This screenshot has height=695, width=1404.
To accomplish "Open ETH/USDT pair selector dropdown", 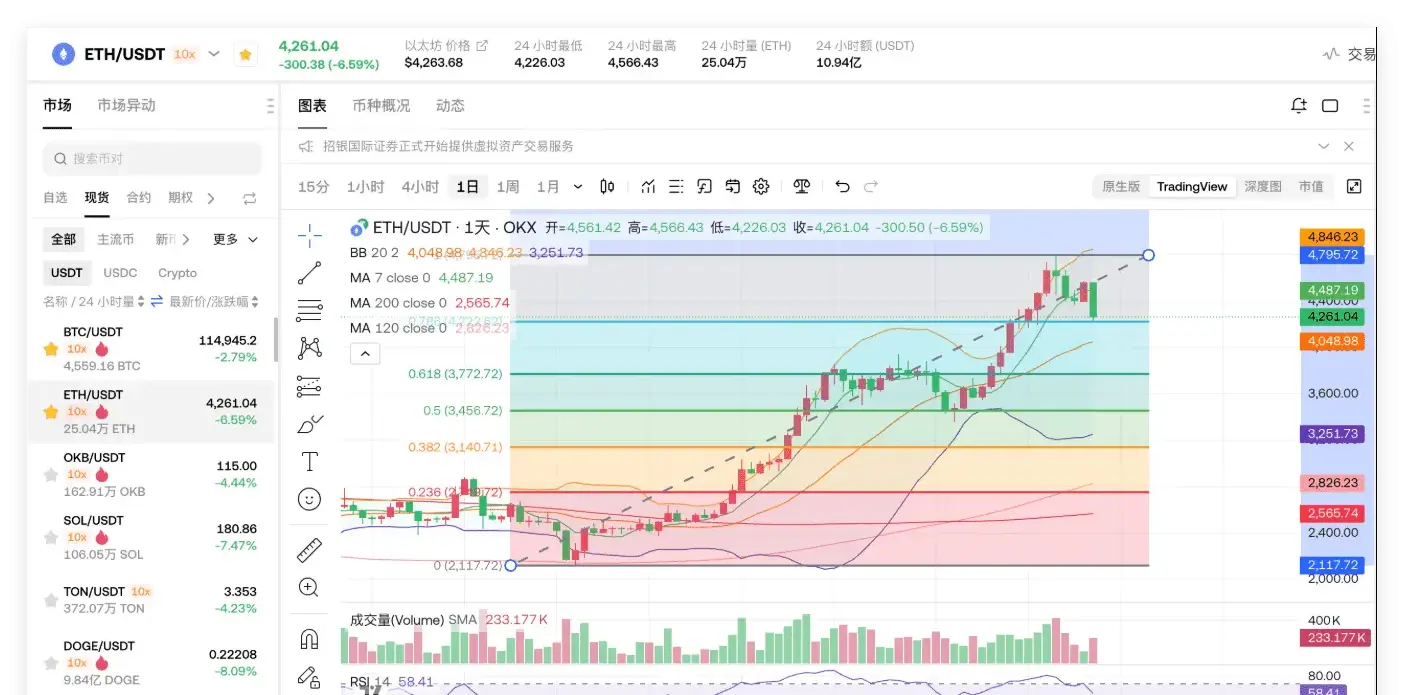I will click(213, 55).
